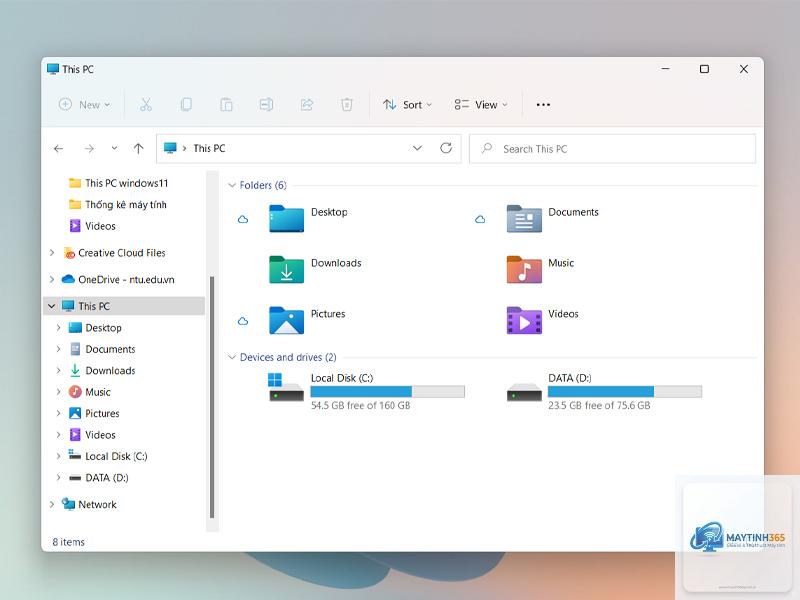Screen dimensions: 800x600
Task: Expand DATA (D:) node in sidebar
Action: click(59, 478)
